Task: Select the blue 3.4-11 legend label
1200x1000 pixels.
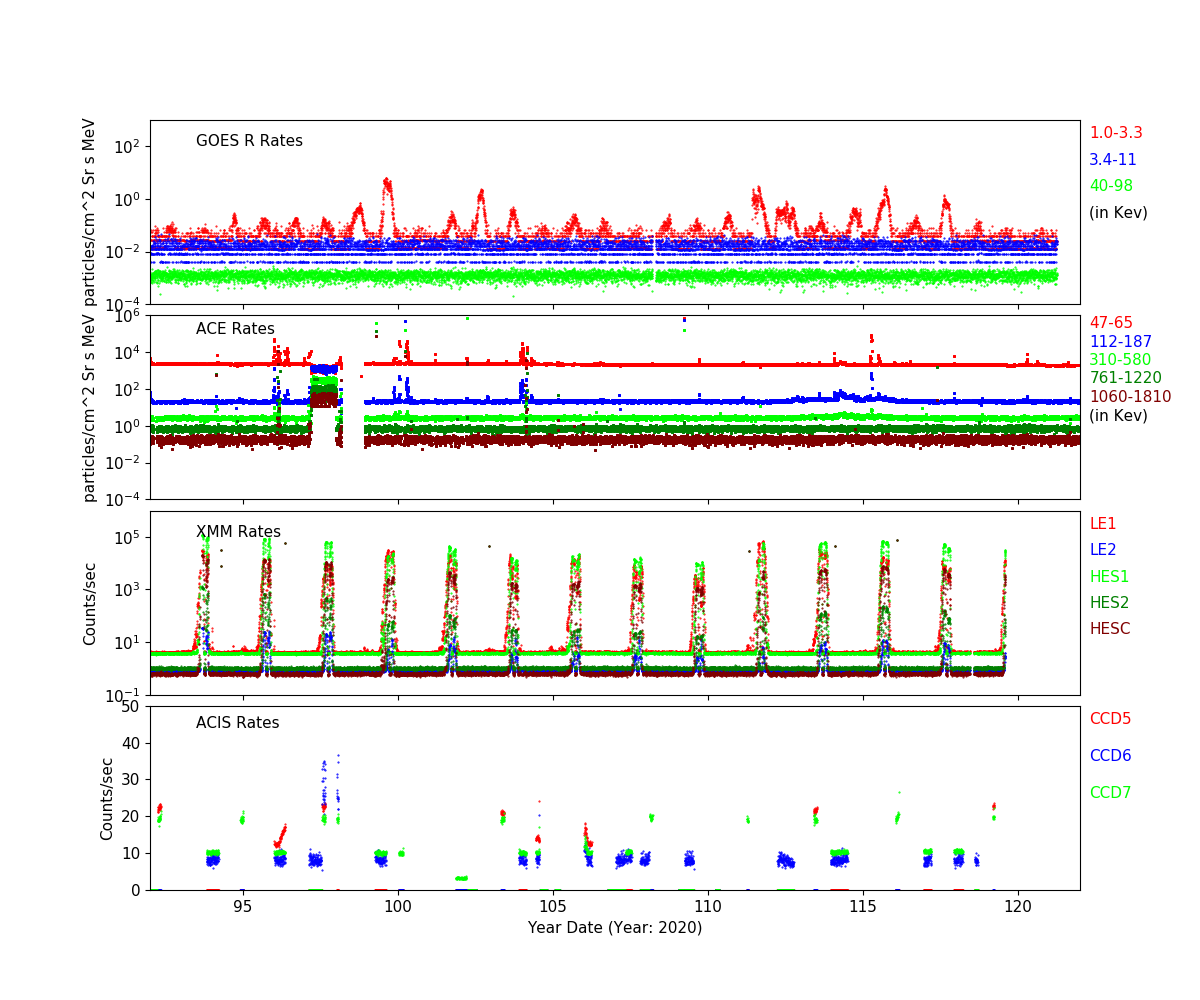Action: [1112, 160]
